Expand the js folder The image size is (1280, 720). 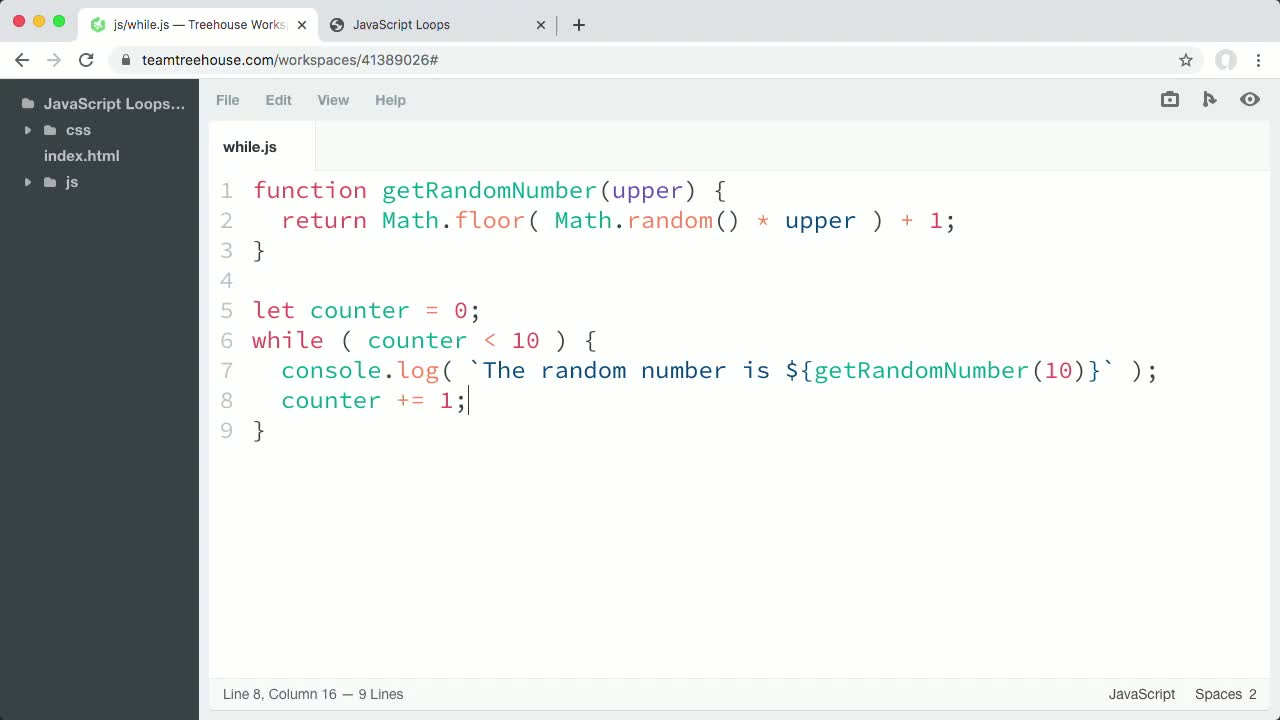coord(28,182)
